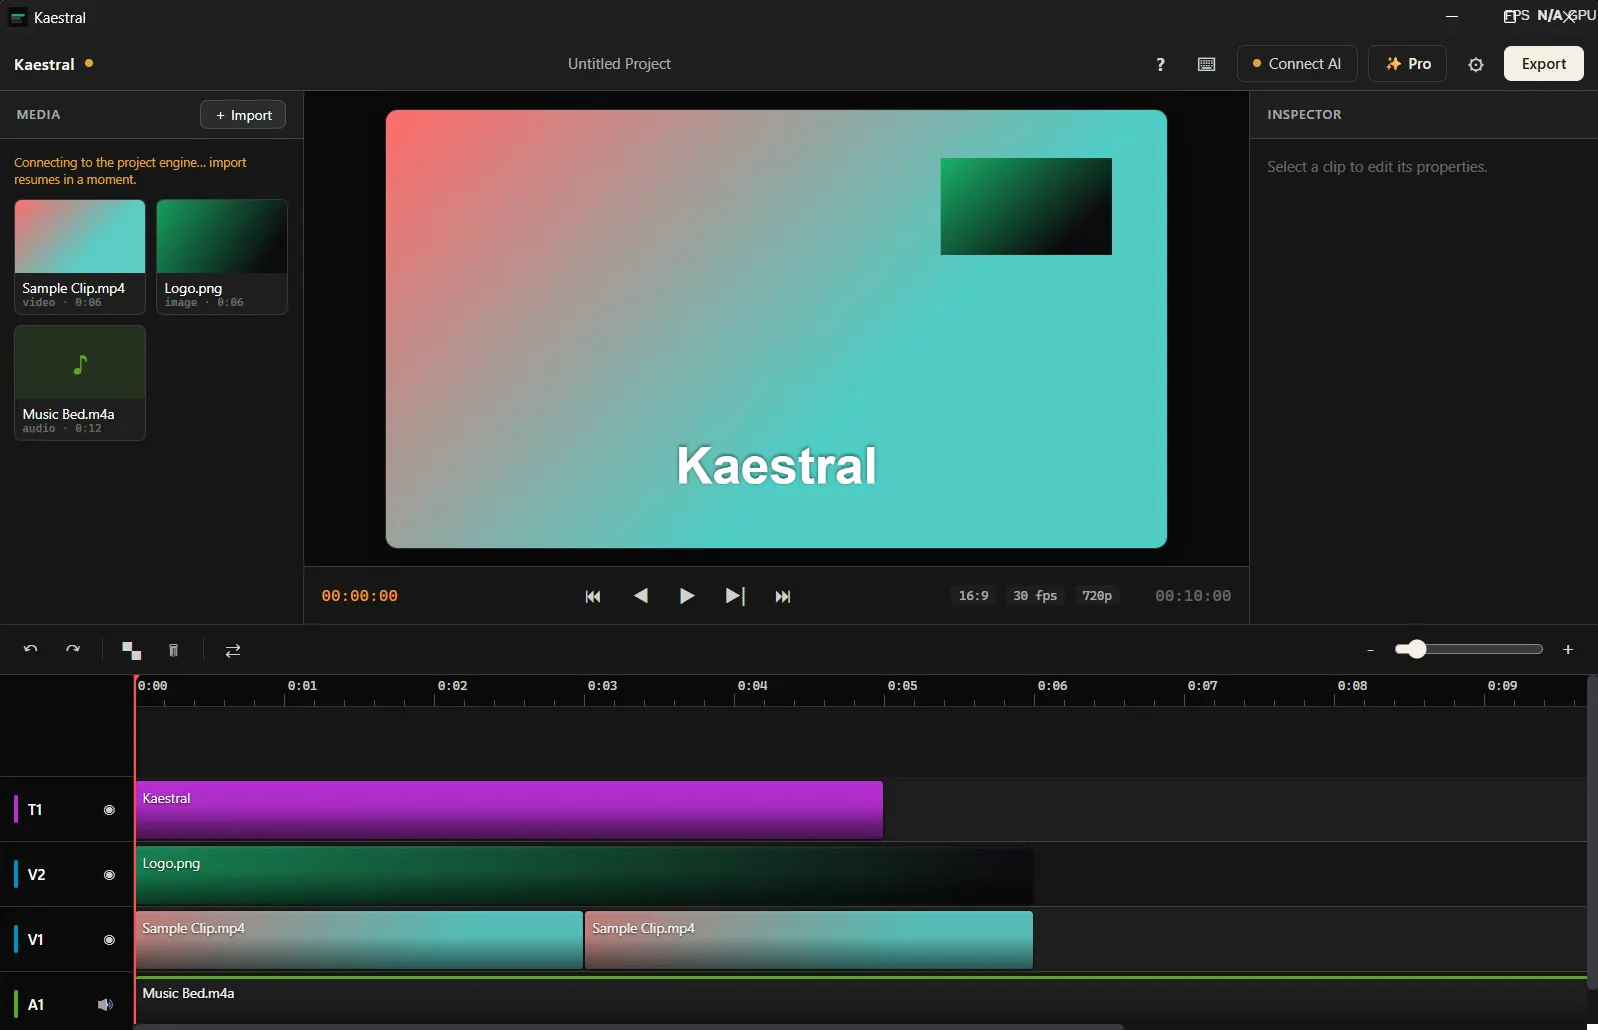Click the 00:10:00 total duration
The height and width of the screenshot is (1030, 1598).
tap(1193, 596)
